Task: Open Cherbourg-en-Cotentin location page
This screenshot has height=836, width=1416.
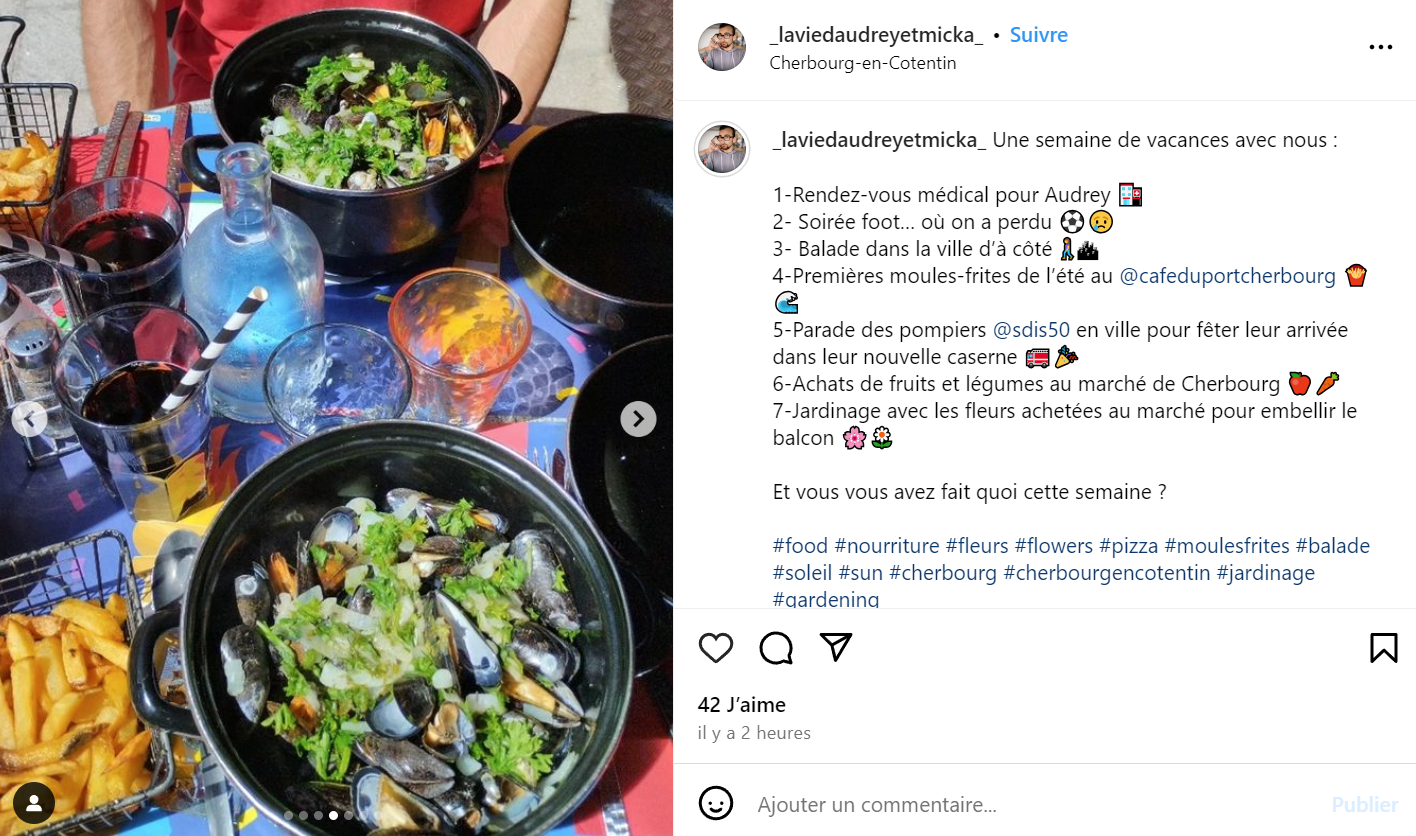Action: [863, 63]
